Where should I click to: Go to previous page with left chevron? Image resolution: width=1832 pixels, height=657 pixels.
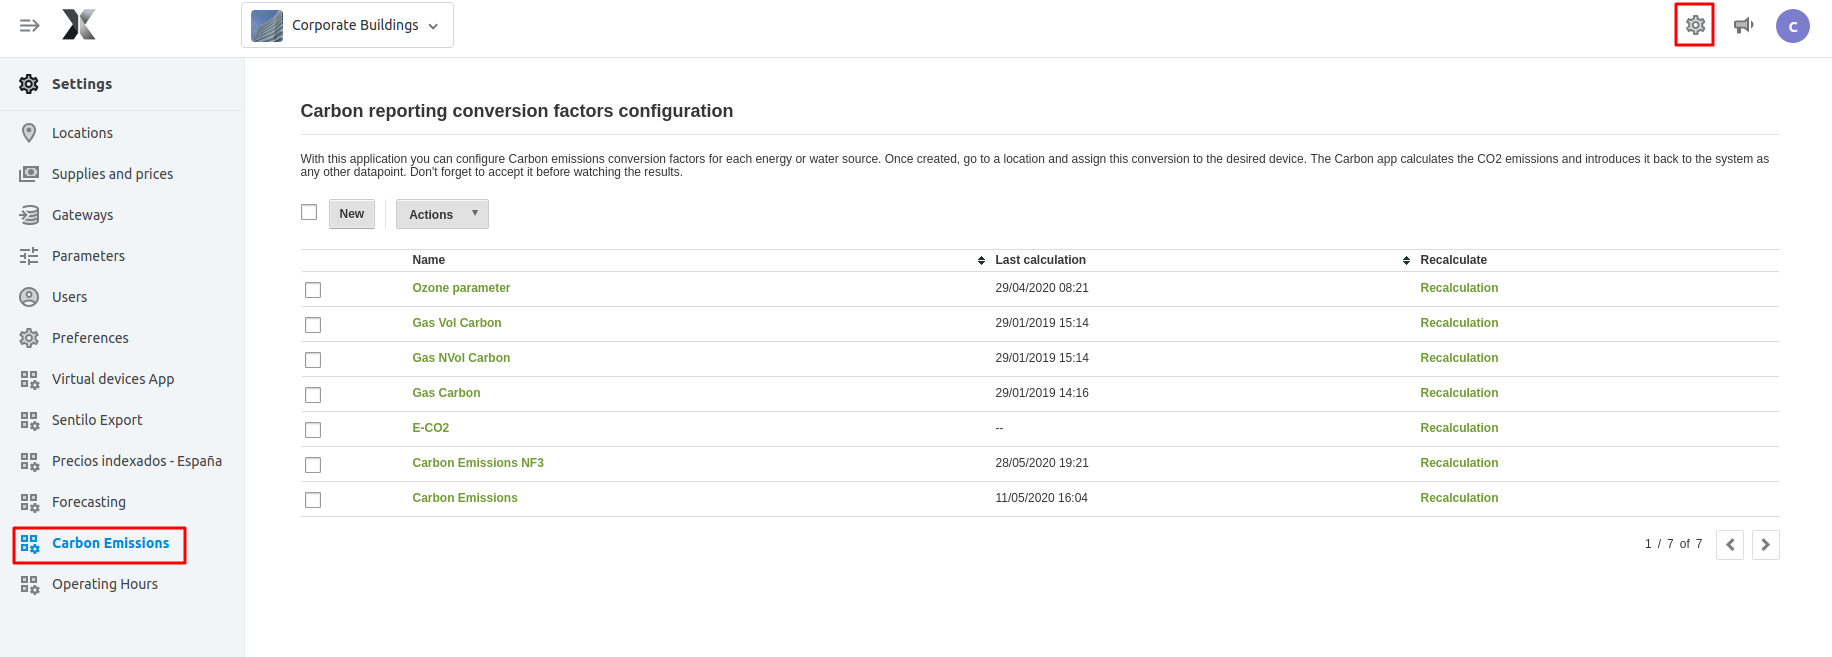[1730, 545]
